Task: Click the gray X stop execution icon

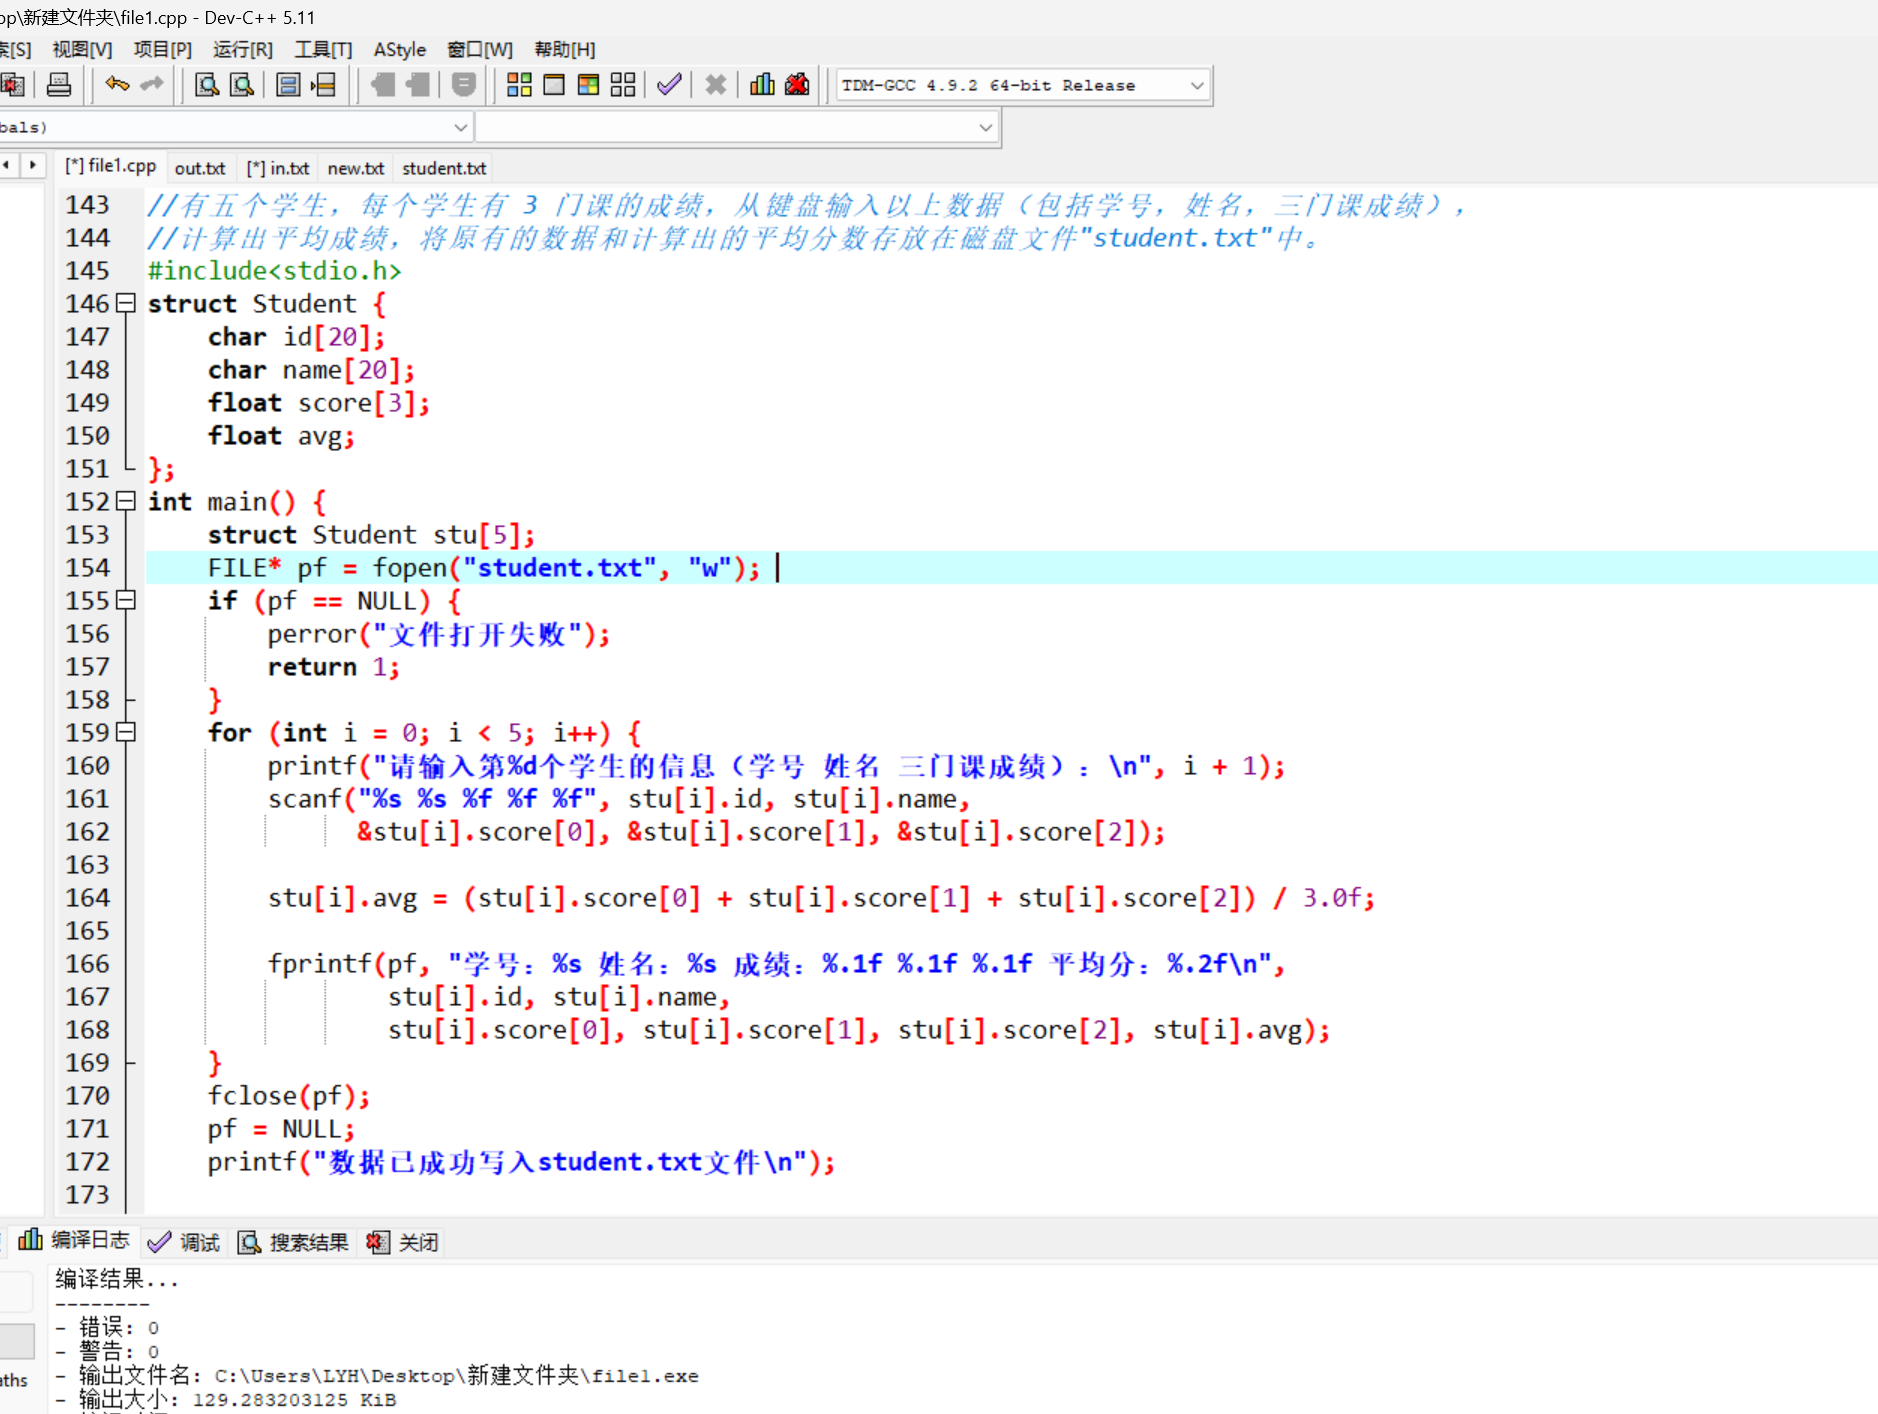Action: 715,85
